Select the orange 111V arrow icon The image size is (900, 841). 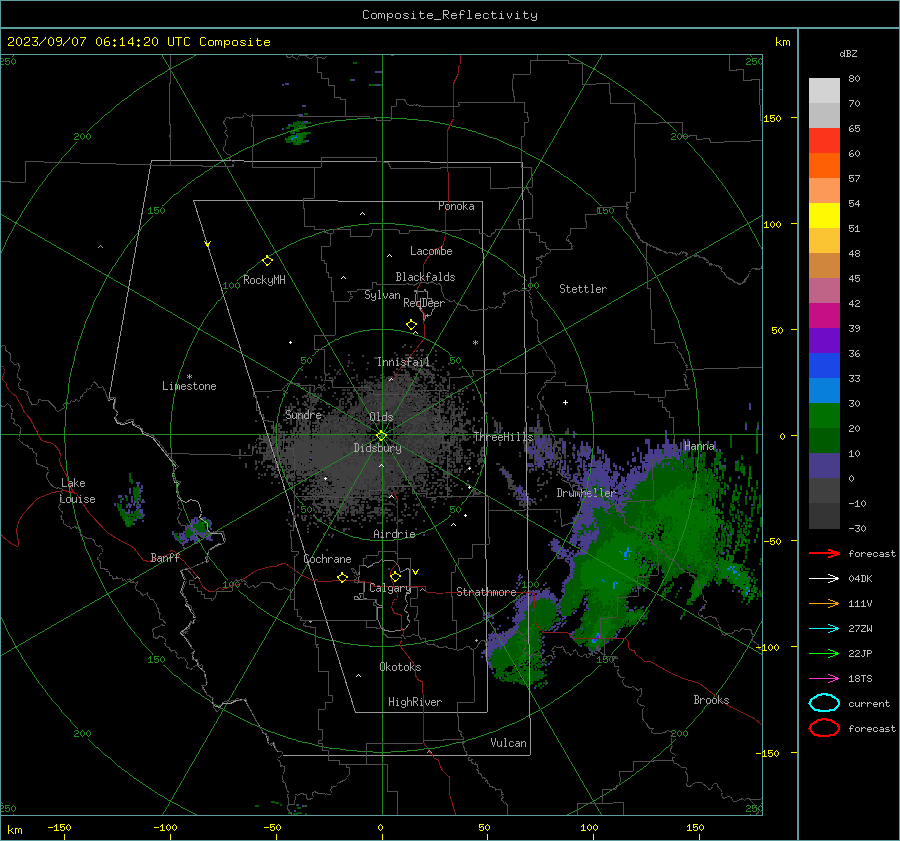click(824, 603)
